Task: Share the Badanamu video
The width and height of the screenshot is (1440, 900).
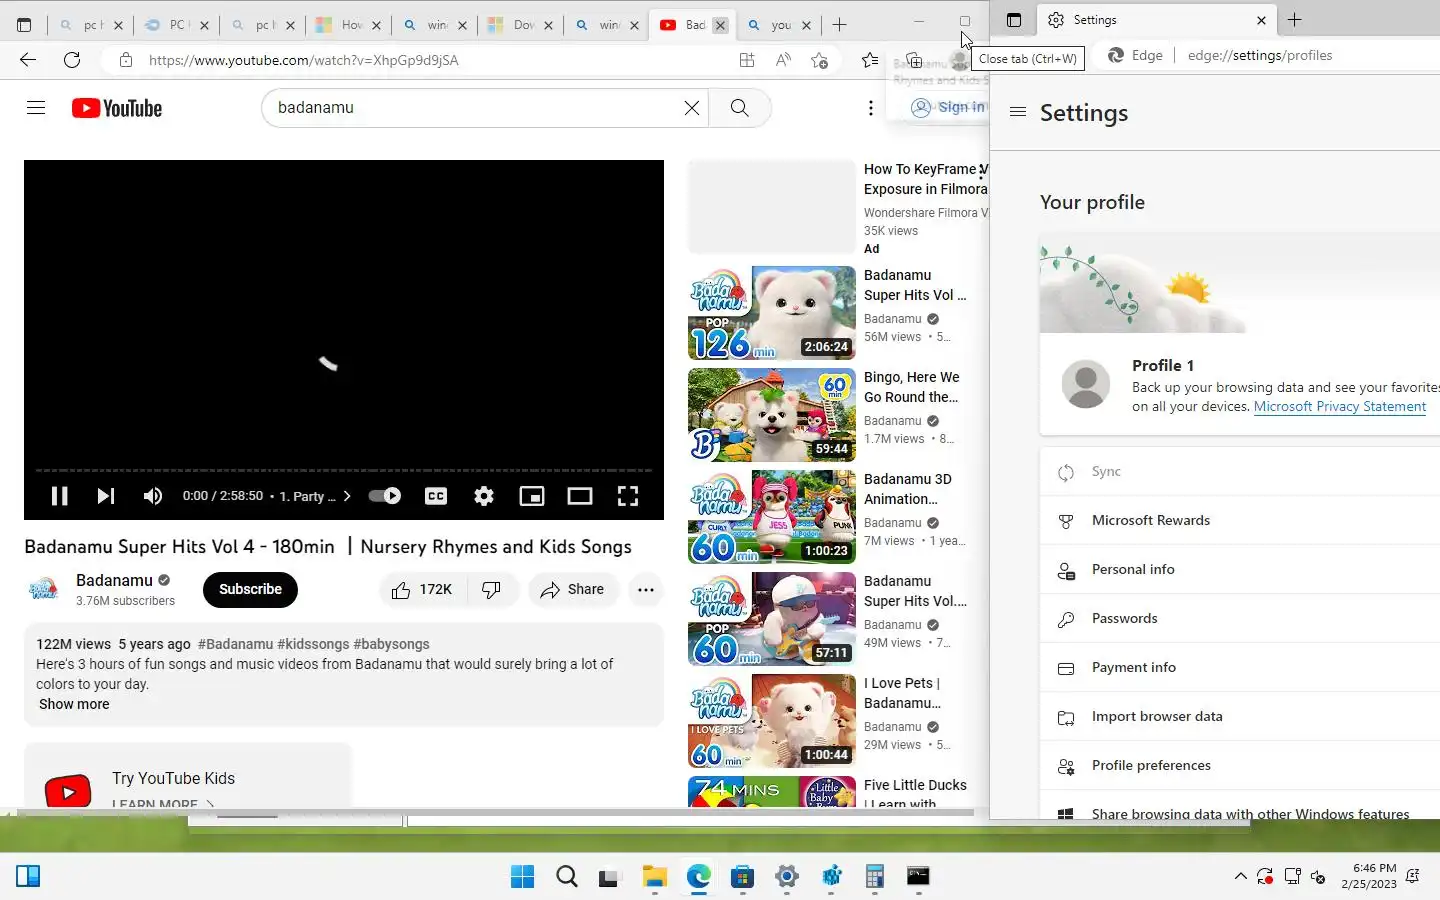Action: (572, 590)
